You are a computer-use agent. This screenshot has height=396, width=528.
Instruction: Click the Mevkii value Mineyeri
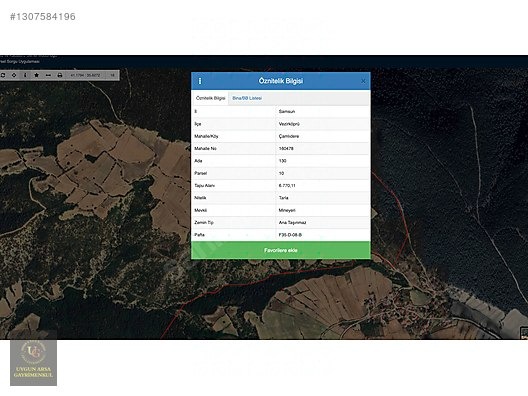pyautogui.click(x=287, y=210)
